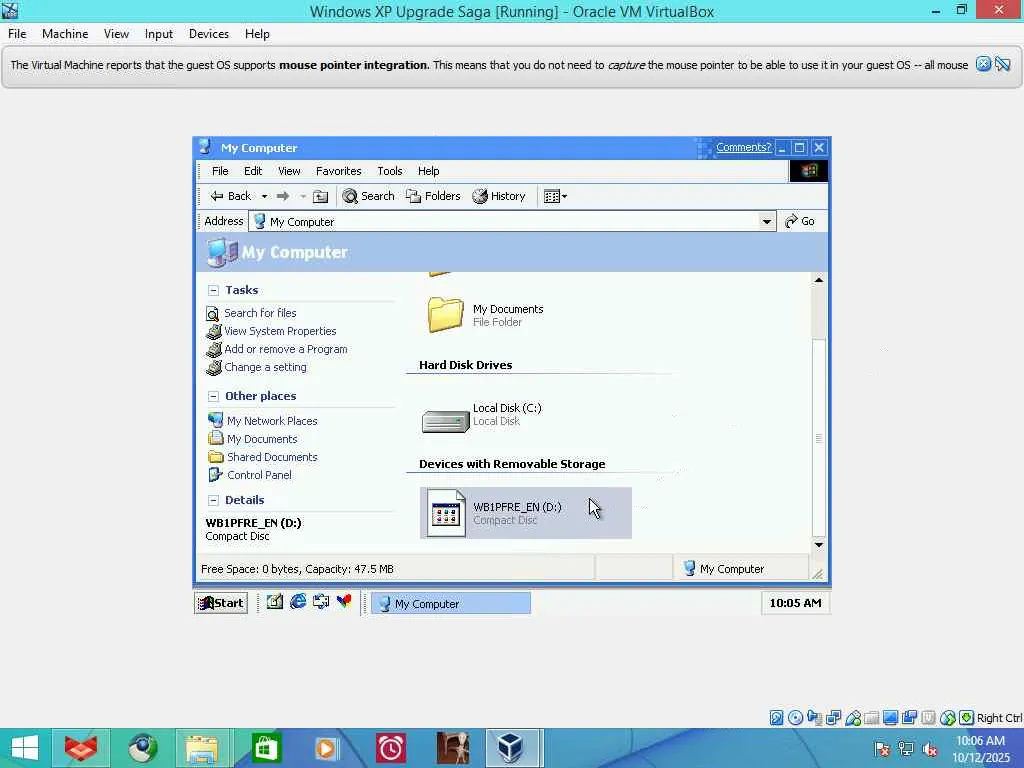Open the History pane
1024x768 pixels.
pos(499,196)
